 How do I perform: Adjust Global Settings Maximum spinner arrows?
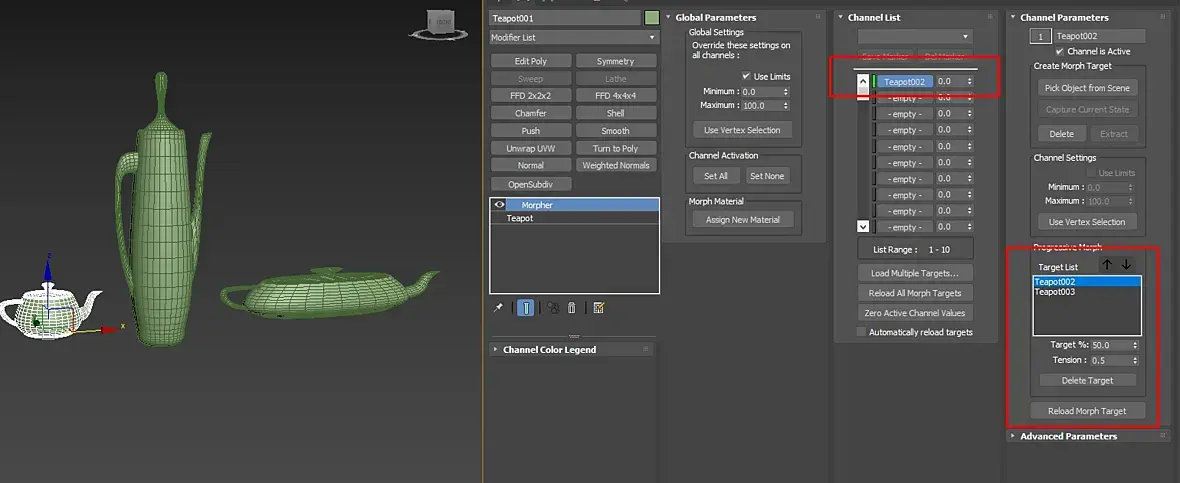pos(786,105)
